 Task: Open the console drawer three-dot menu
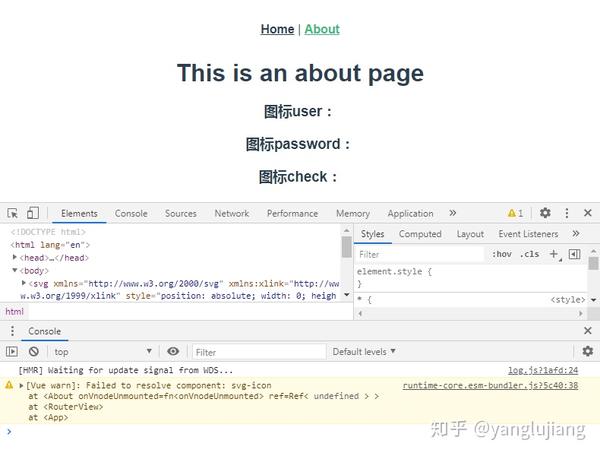click(13, 331)
